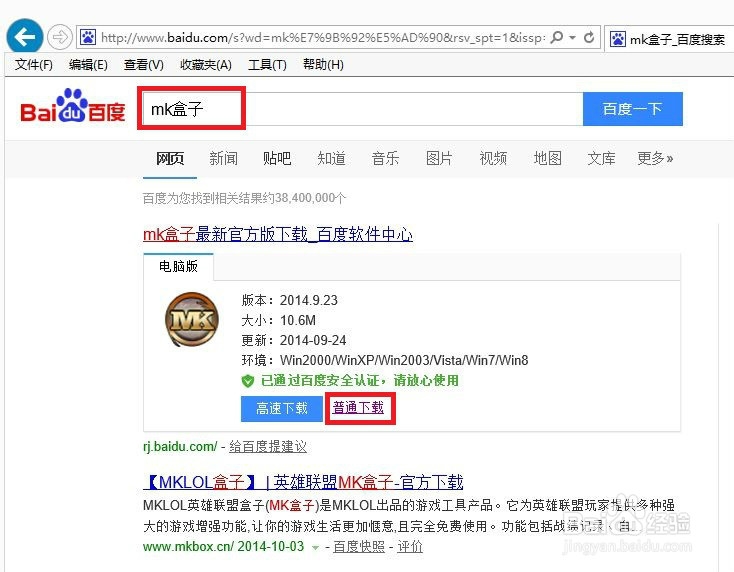Viewport: 734px width, 572px height.
Task: Open the 工具(T) menu
Action: [x=267, y=65]
